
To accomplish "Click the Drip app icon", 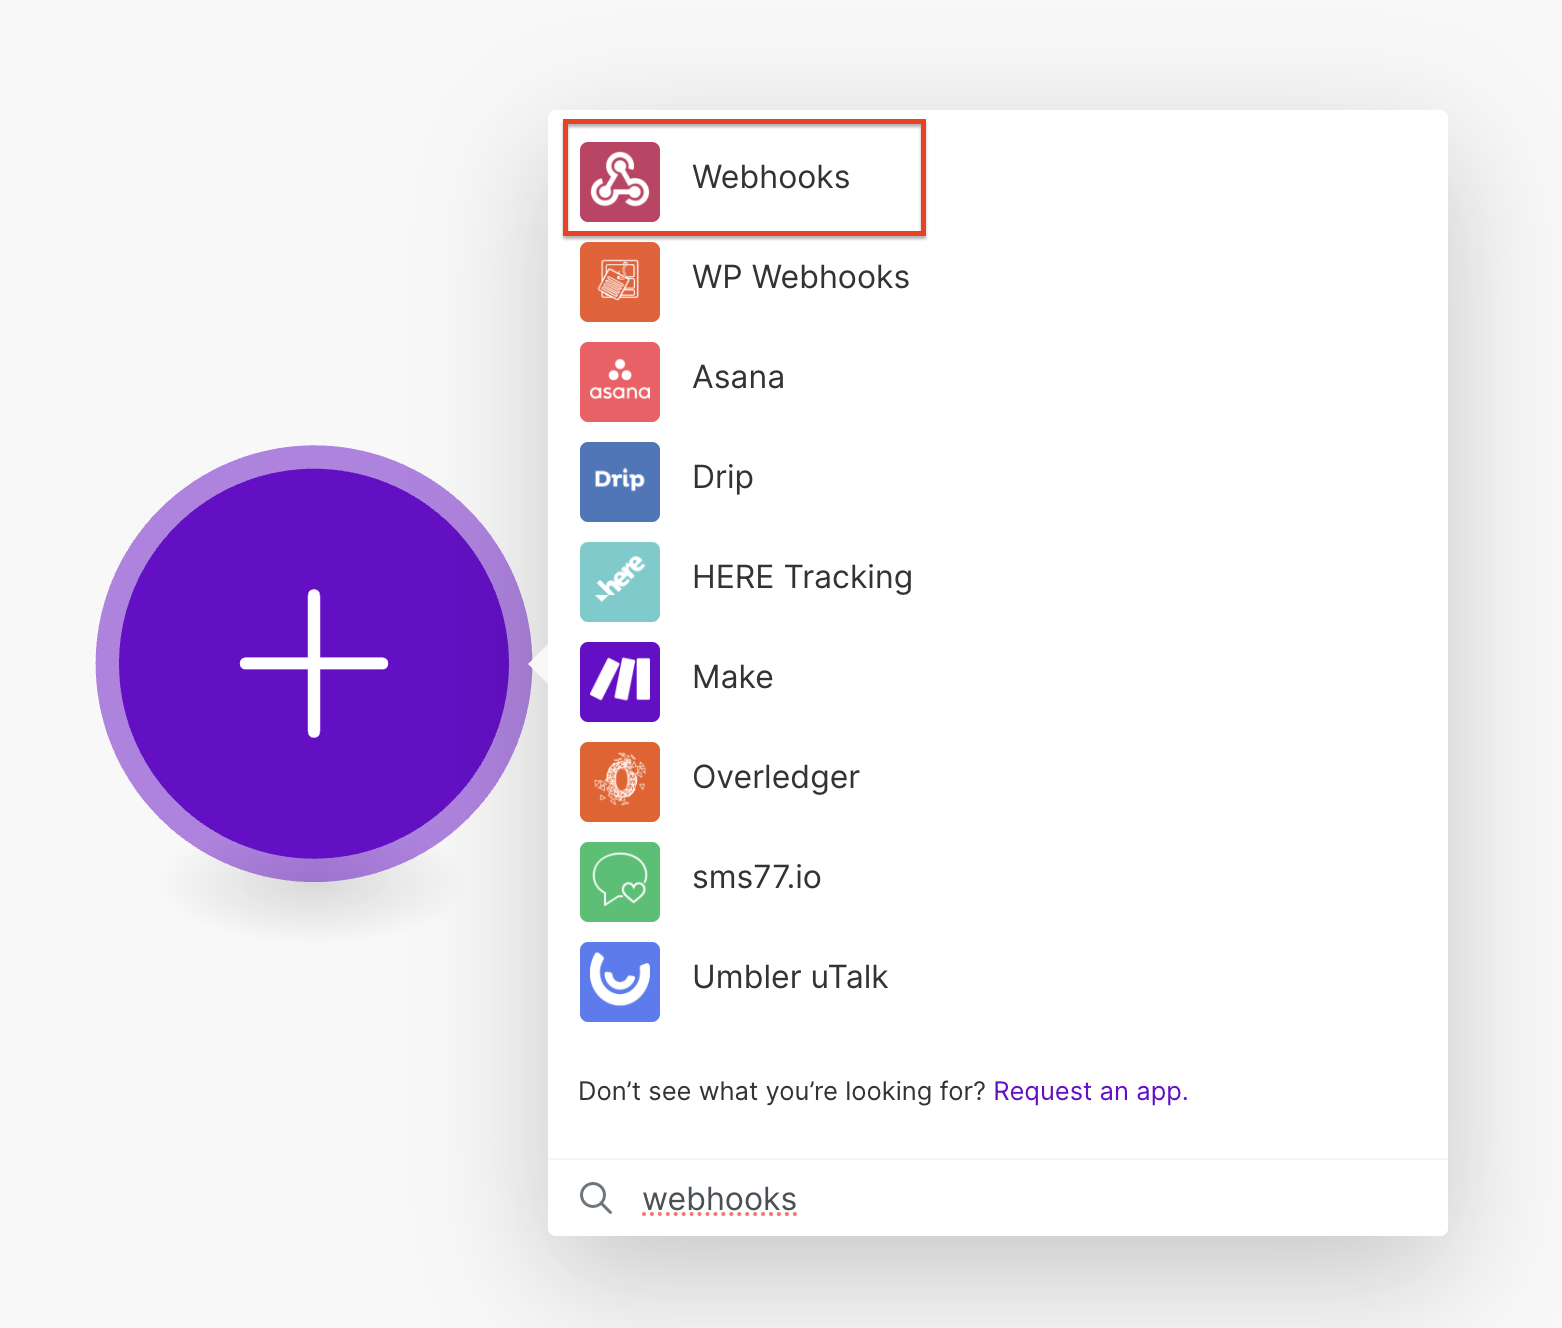I will 620,482.
